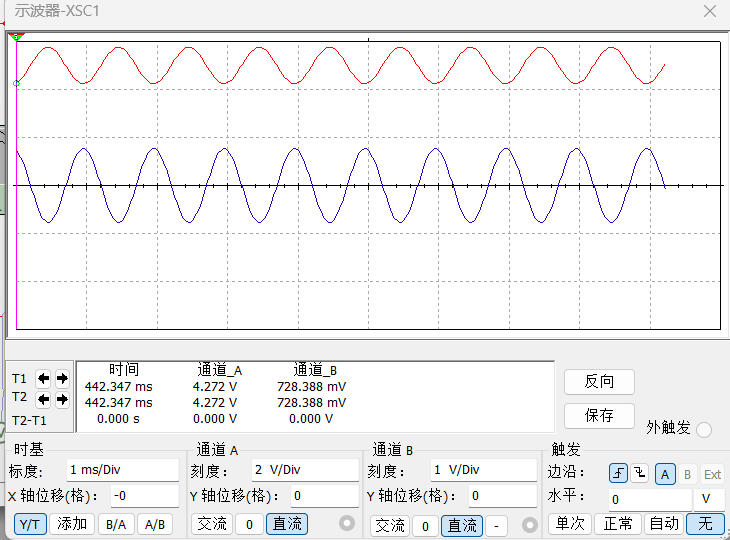Set channel B coupling to 0
This screenshot has height=540, width=730.
point(425,526)
